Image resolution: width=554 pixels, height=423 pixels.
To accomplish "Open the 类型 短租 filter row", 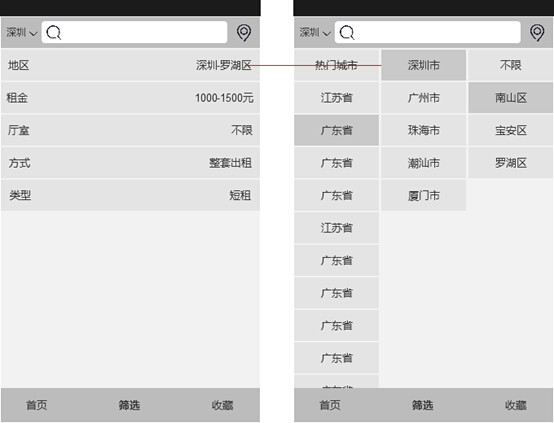I will click(130, 195).
